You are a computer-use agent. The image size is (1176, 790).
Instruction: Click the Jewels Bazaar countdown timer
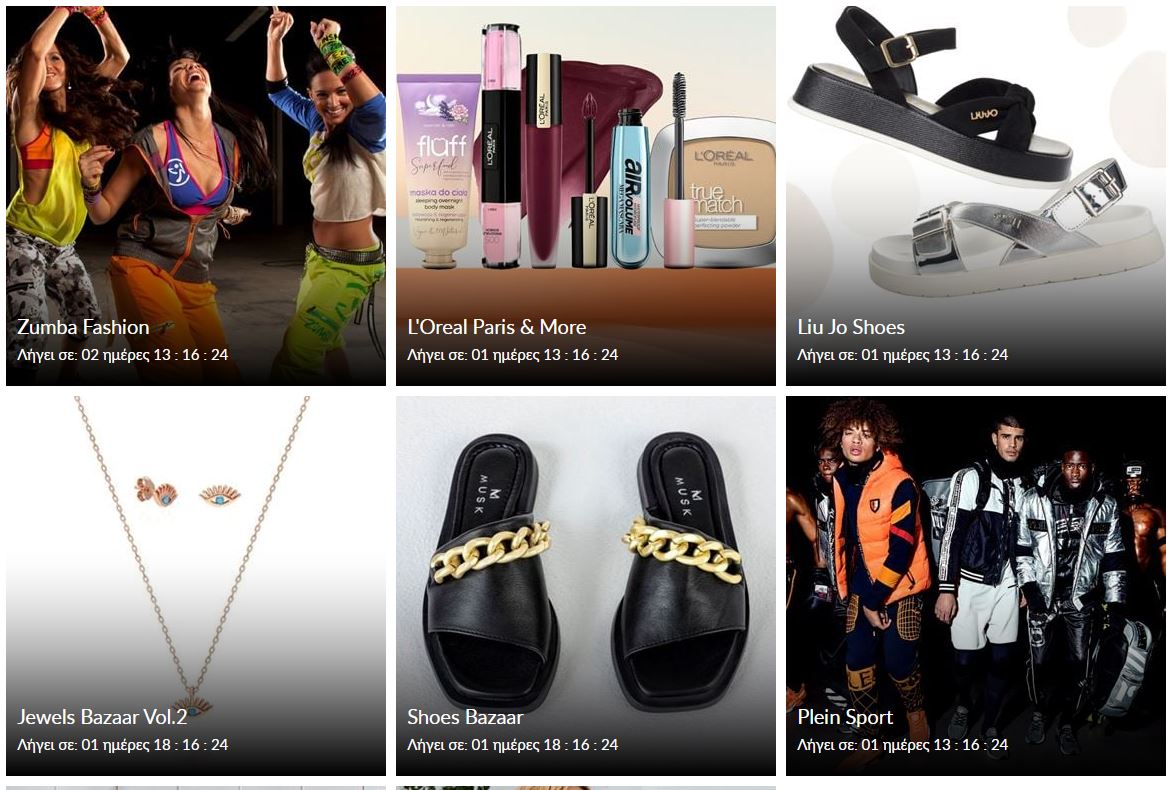click(x=122, y=745)
